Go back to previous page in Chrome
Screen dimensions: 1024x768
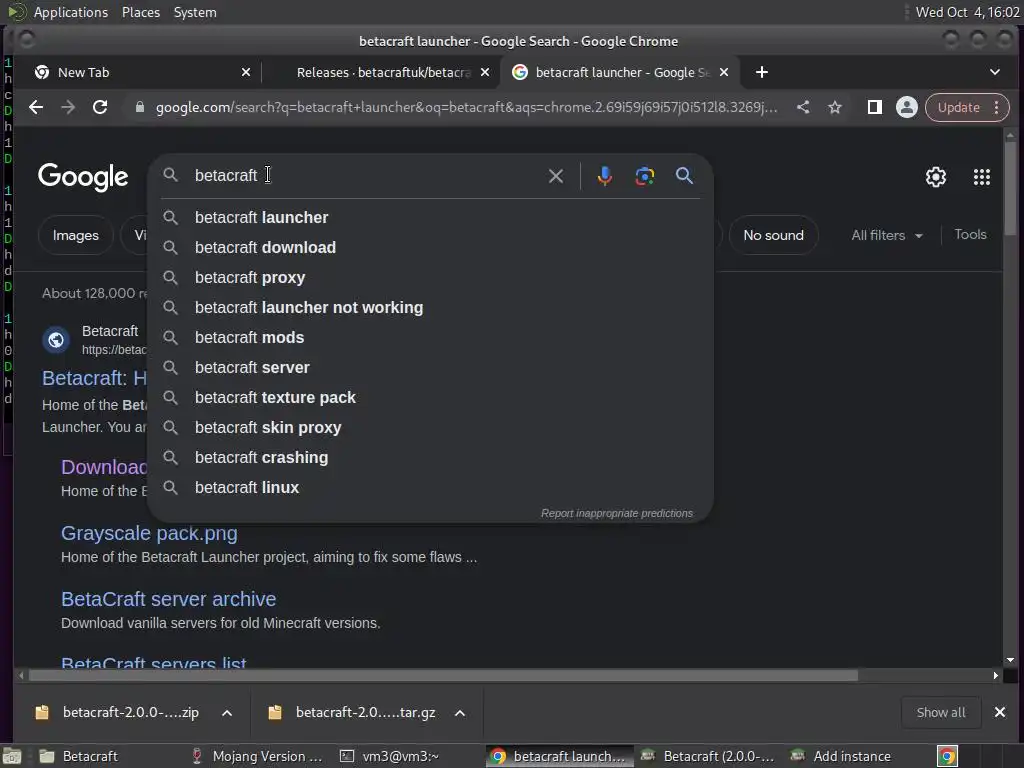(36, 108)
